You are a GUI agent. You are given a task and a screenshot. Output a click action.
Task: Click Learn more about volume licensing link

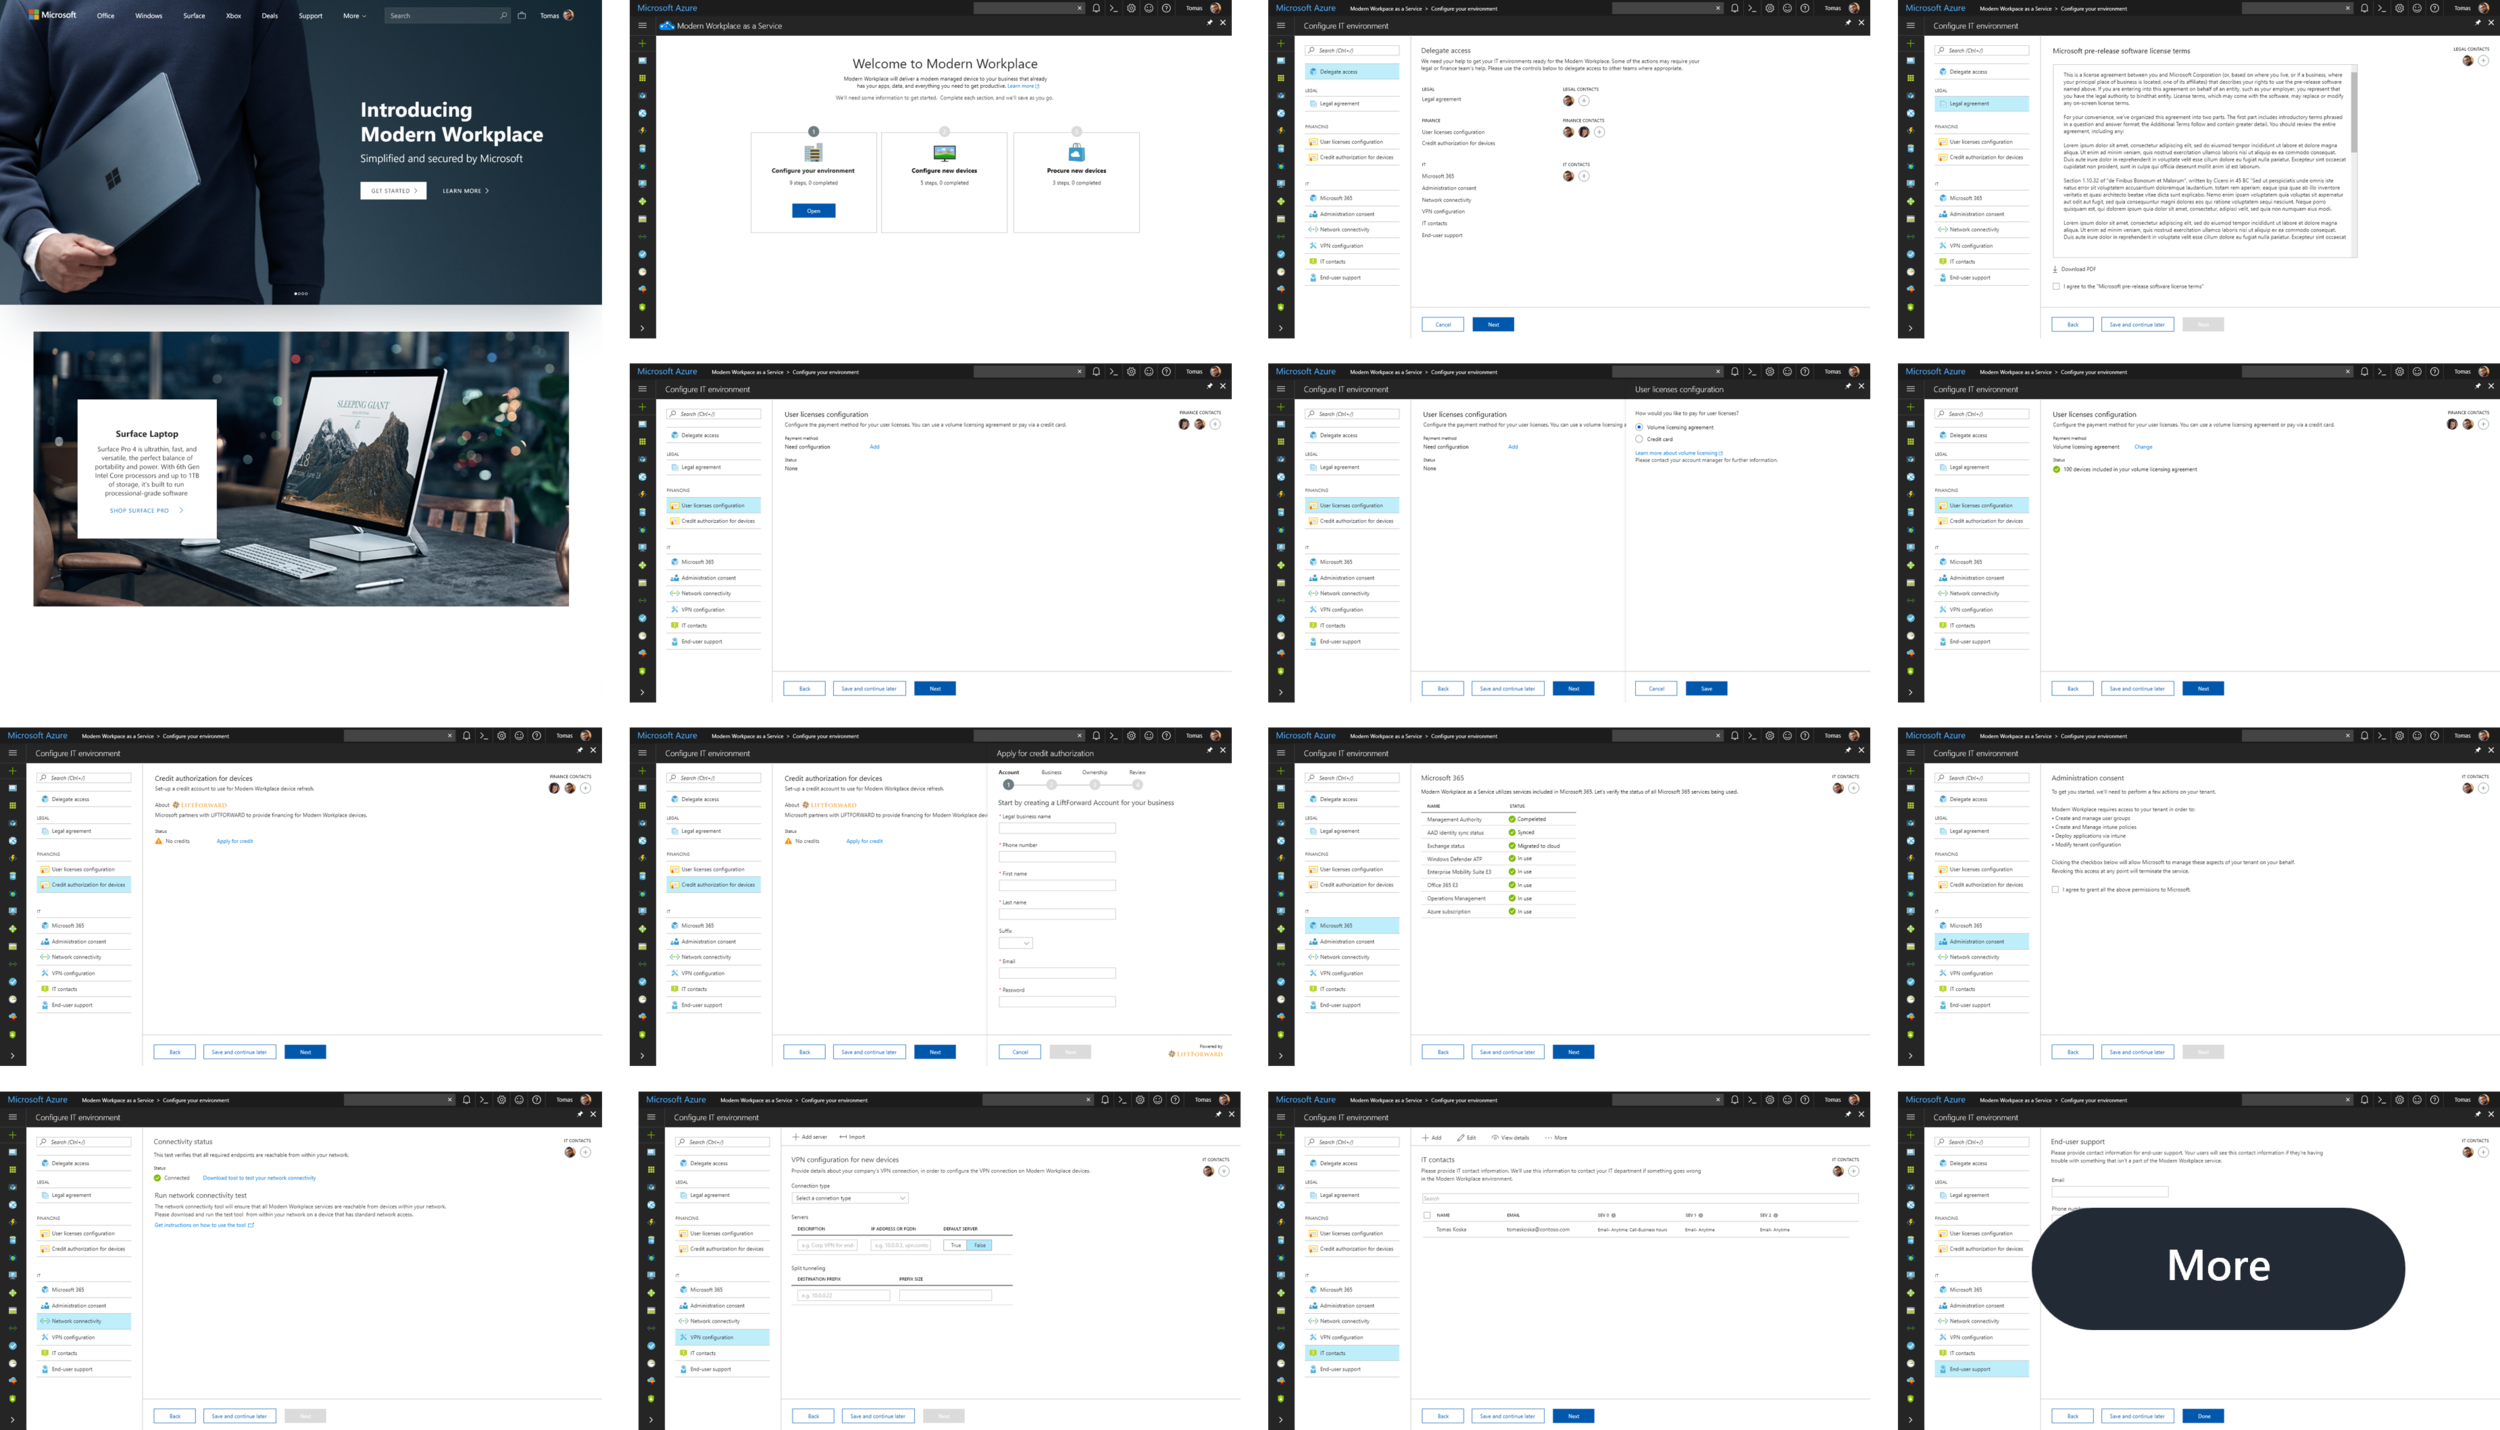click(x=1679, y=453)
